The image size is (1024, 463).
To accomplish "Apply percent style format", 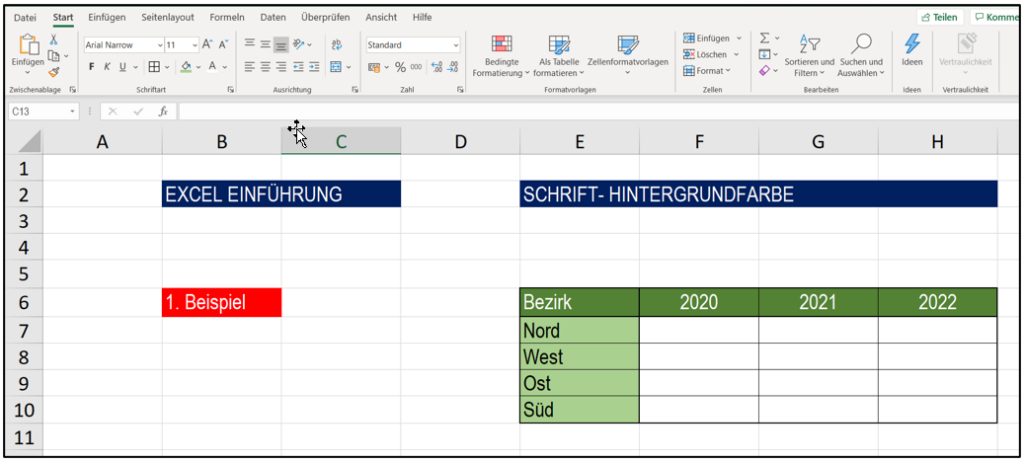I will (x=400, y=67).
